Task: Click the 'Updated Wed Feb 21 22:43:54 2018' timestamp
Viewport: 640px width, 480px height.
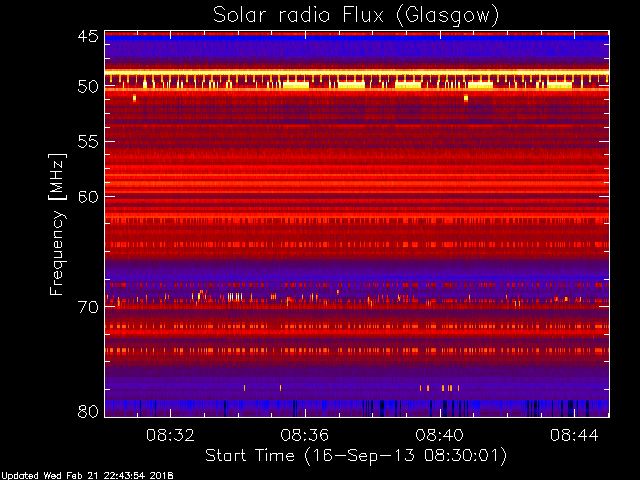Action: coord(87,476)
